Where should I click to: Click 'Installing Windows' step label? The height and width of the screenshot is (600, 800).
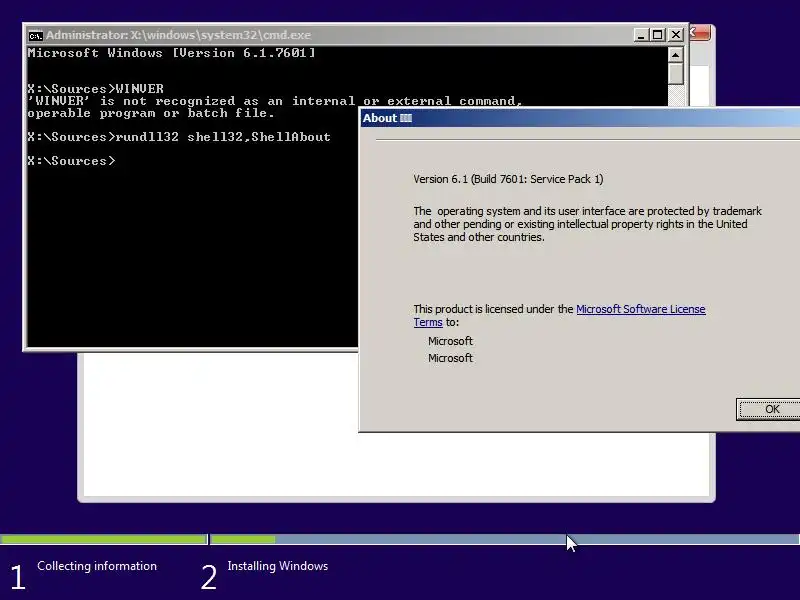point(278,566)
